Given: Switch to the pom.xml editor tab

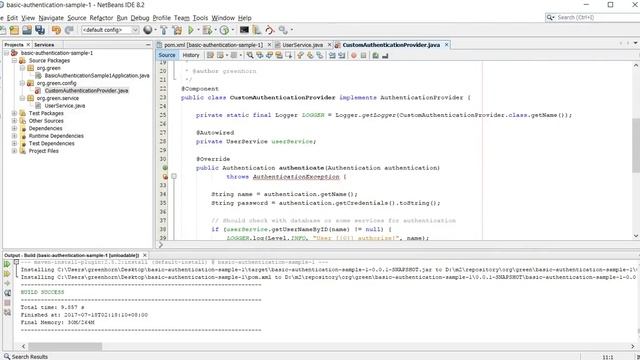Looking at the screenshot, I should point(213,45).
